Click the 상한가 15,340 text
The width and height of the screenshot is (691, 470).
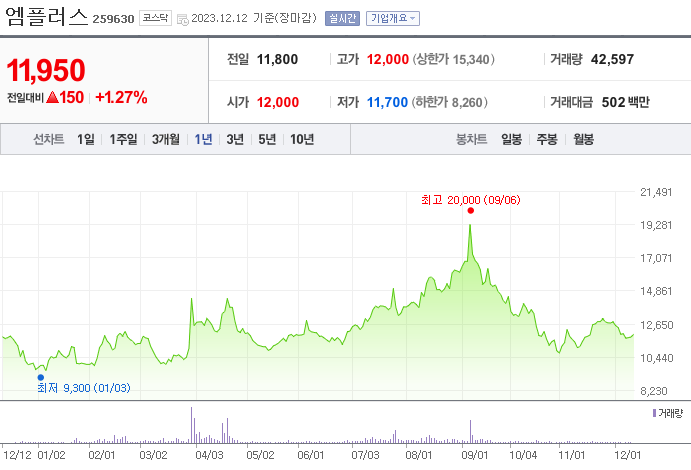453,59
